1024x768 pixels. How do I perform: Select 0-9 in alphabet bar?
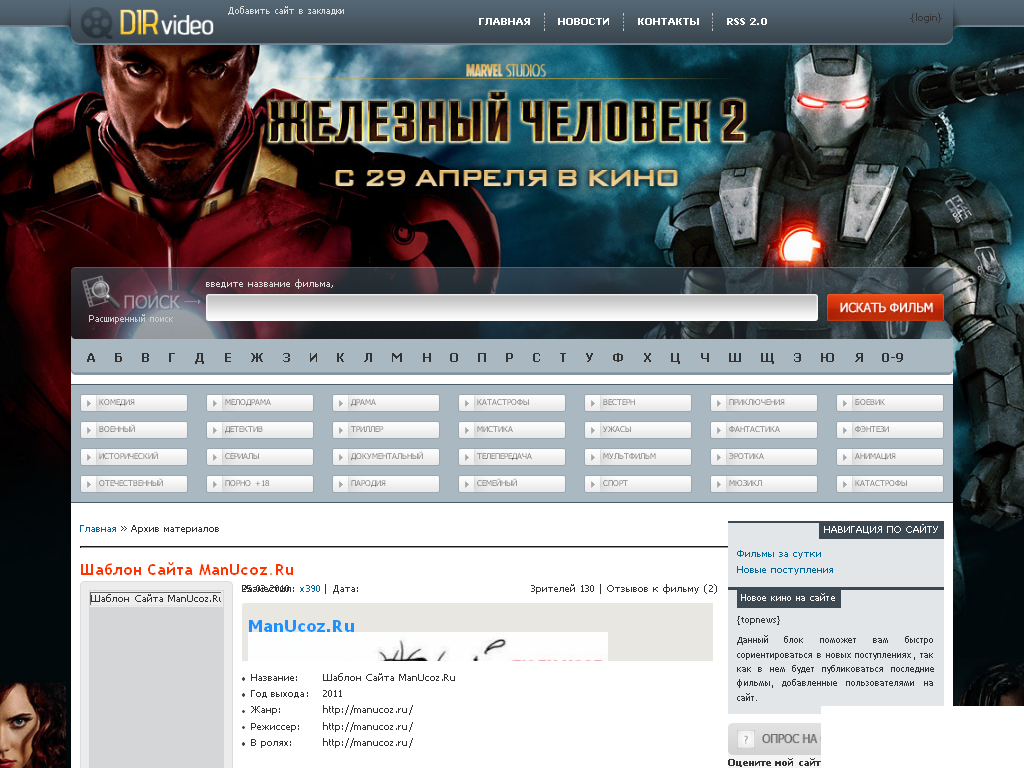tap(892, 358)
